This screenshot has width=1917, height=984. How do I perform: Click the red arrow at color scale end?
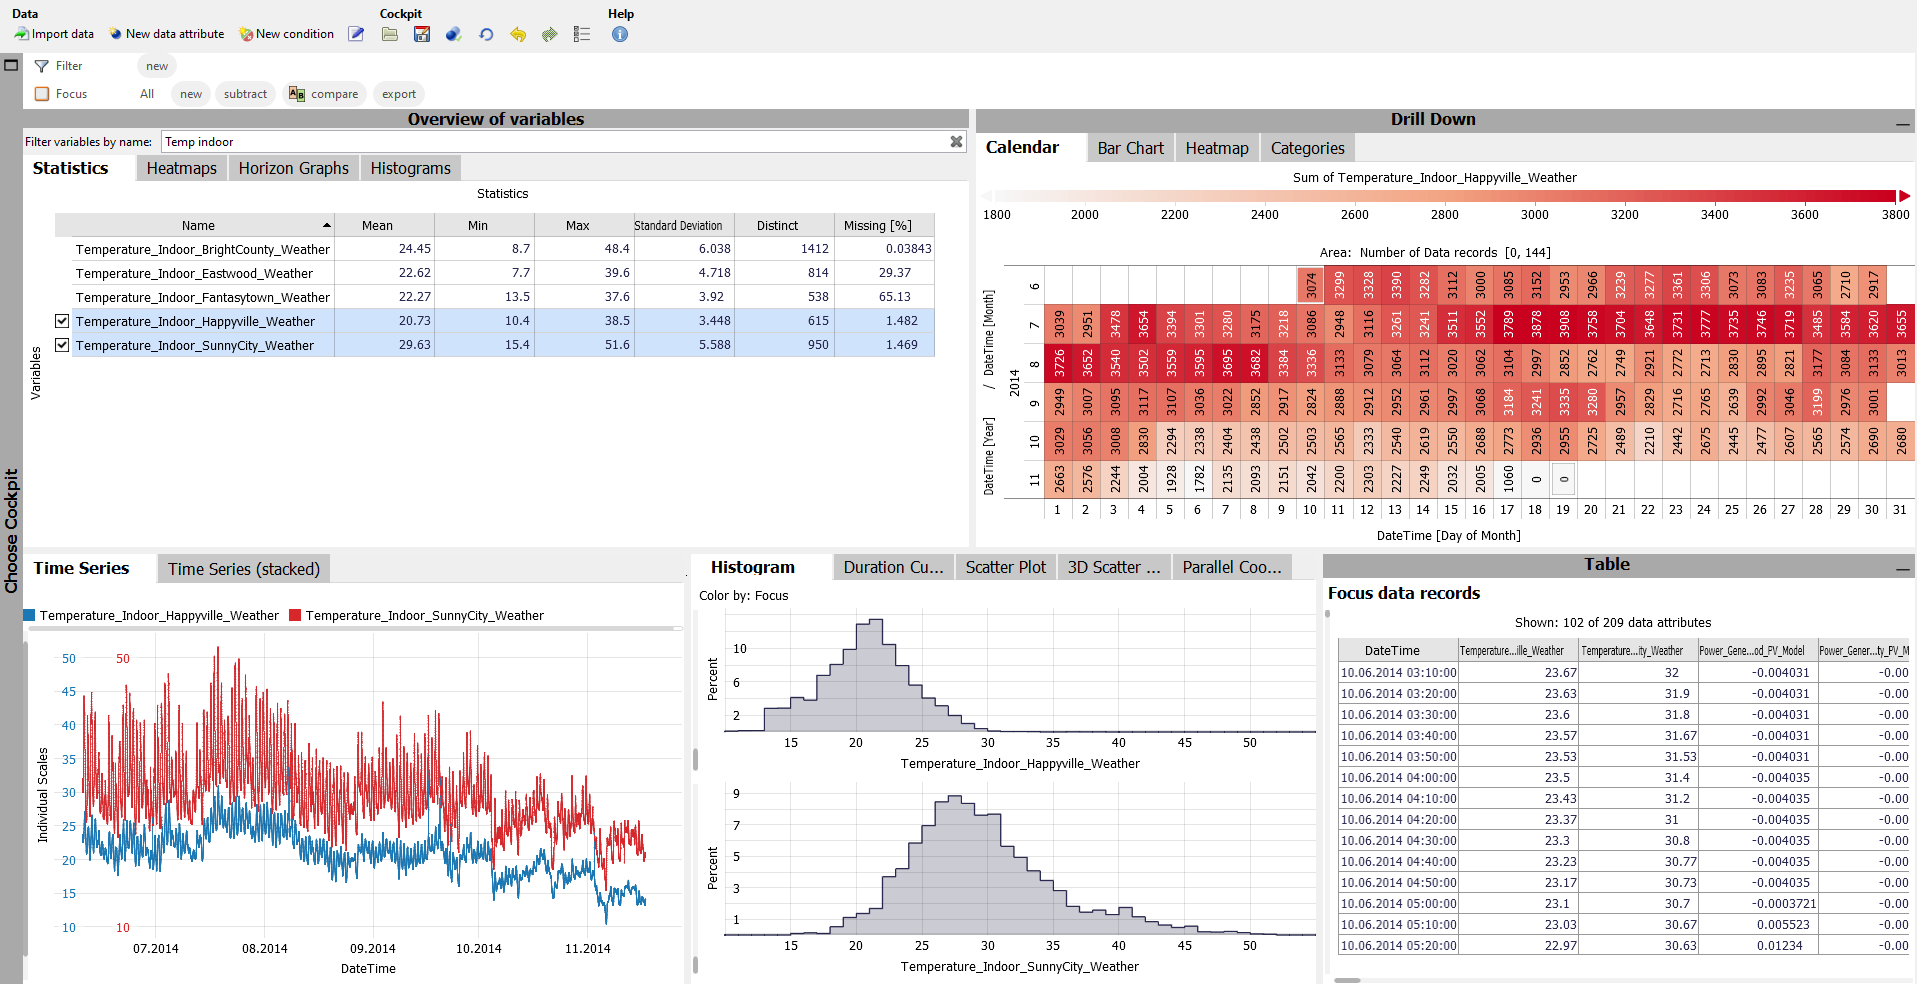click(x=1904, y=197)
